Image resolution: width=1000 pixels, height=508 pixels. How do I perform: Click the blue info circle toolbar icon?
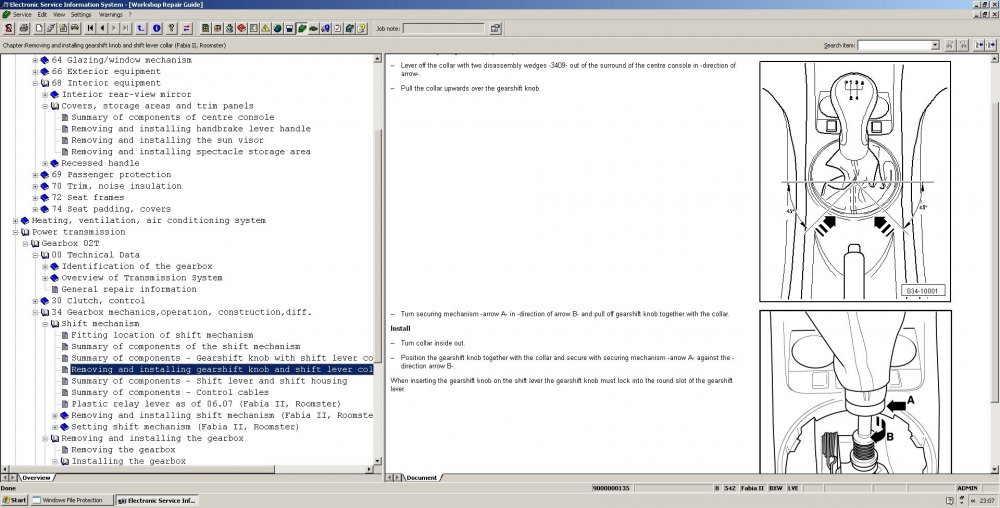tap(156, 28)
